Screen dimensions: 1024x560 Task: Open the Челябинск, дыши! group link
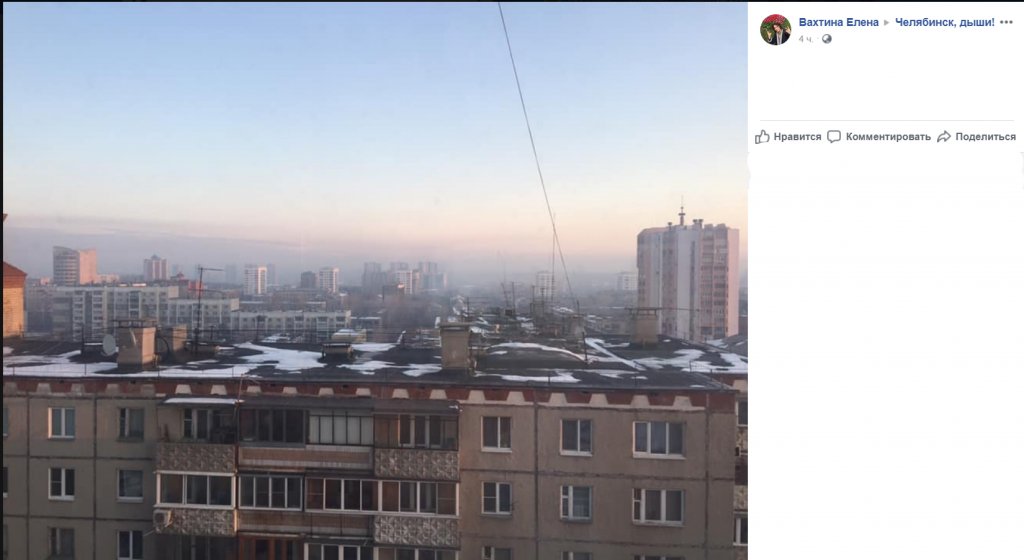(944, 22)
